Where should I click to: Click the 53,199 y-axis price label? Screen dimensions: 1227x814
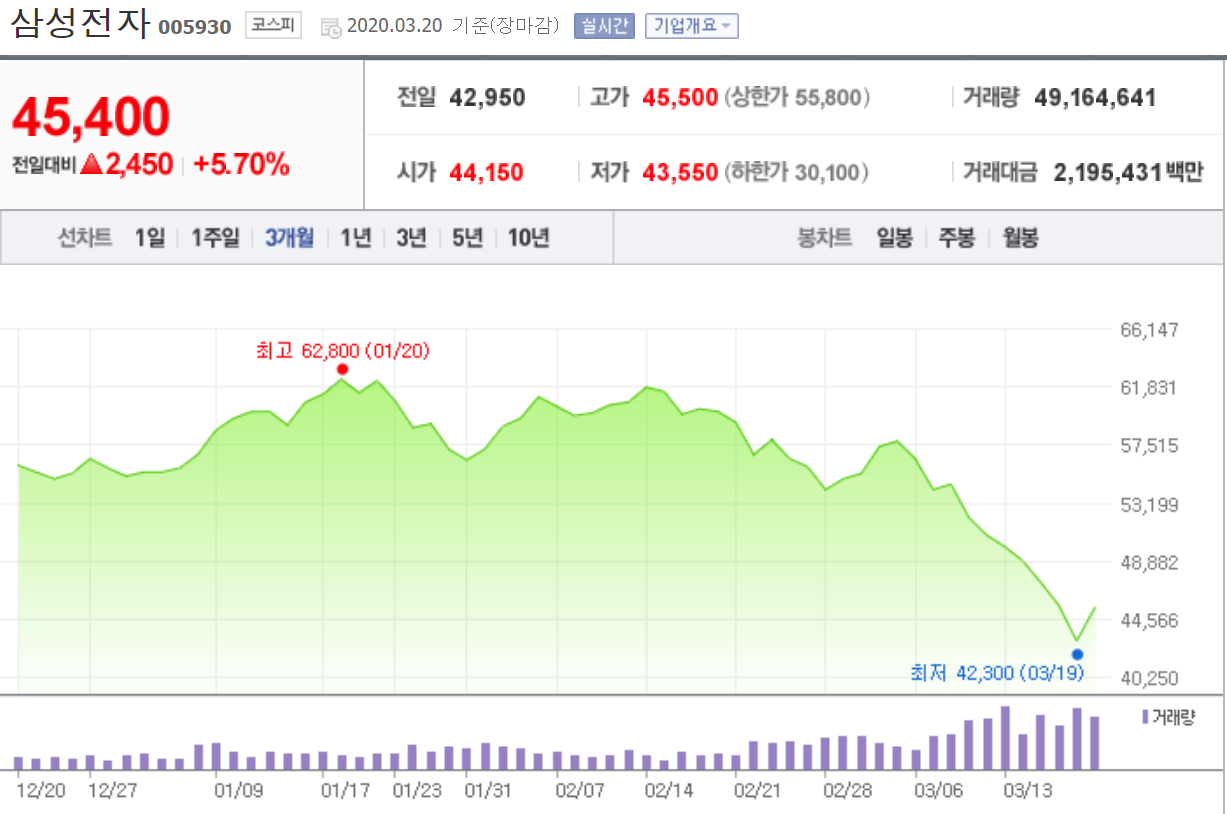tap(1149, 504)
